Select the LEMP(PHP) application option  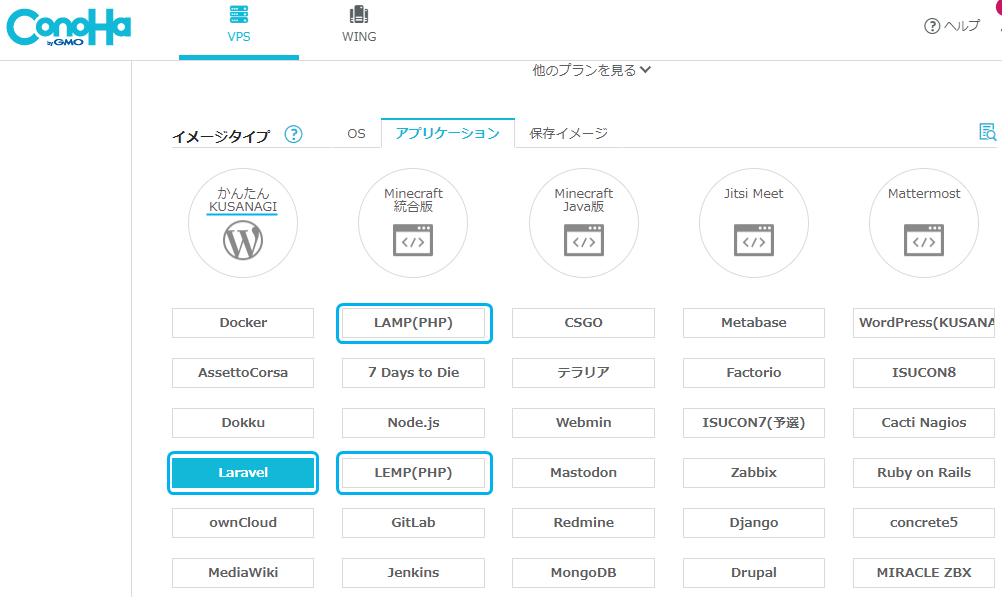(x=413, y=473)
